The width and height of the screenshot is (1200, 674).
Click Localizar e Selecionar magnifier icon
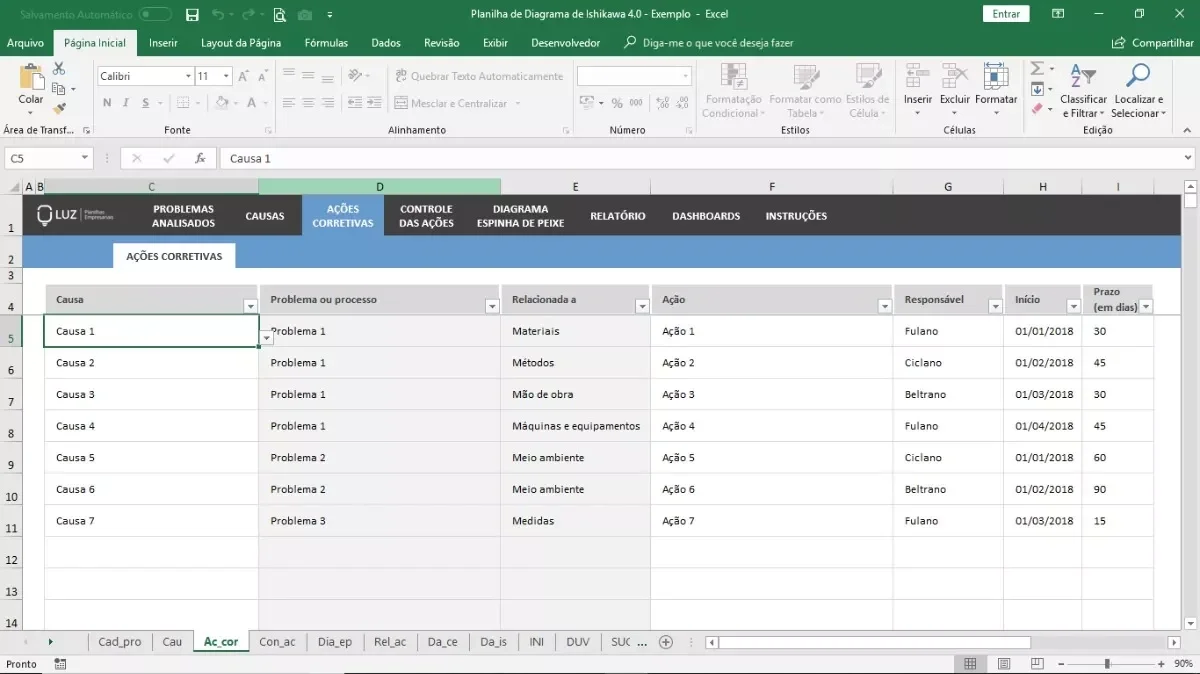(x=1138, y=76)
